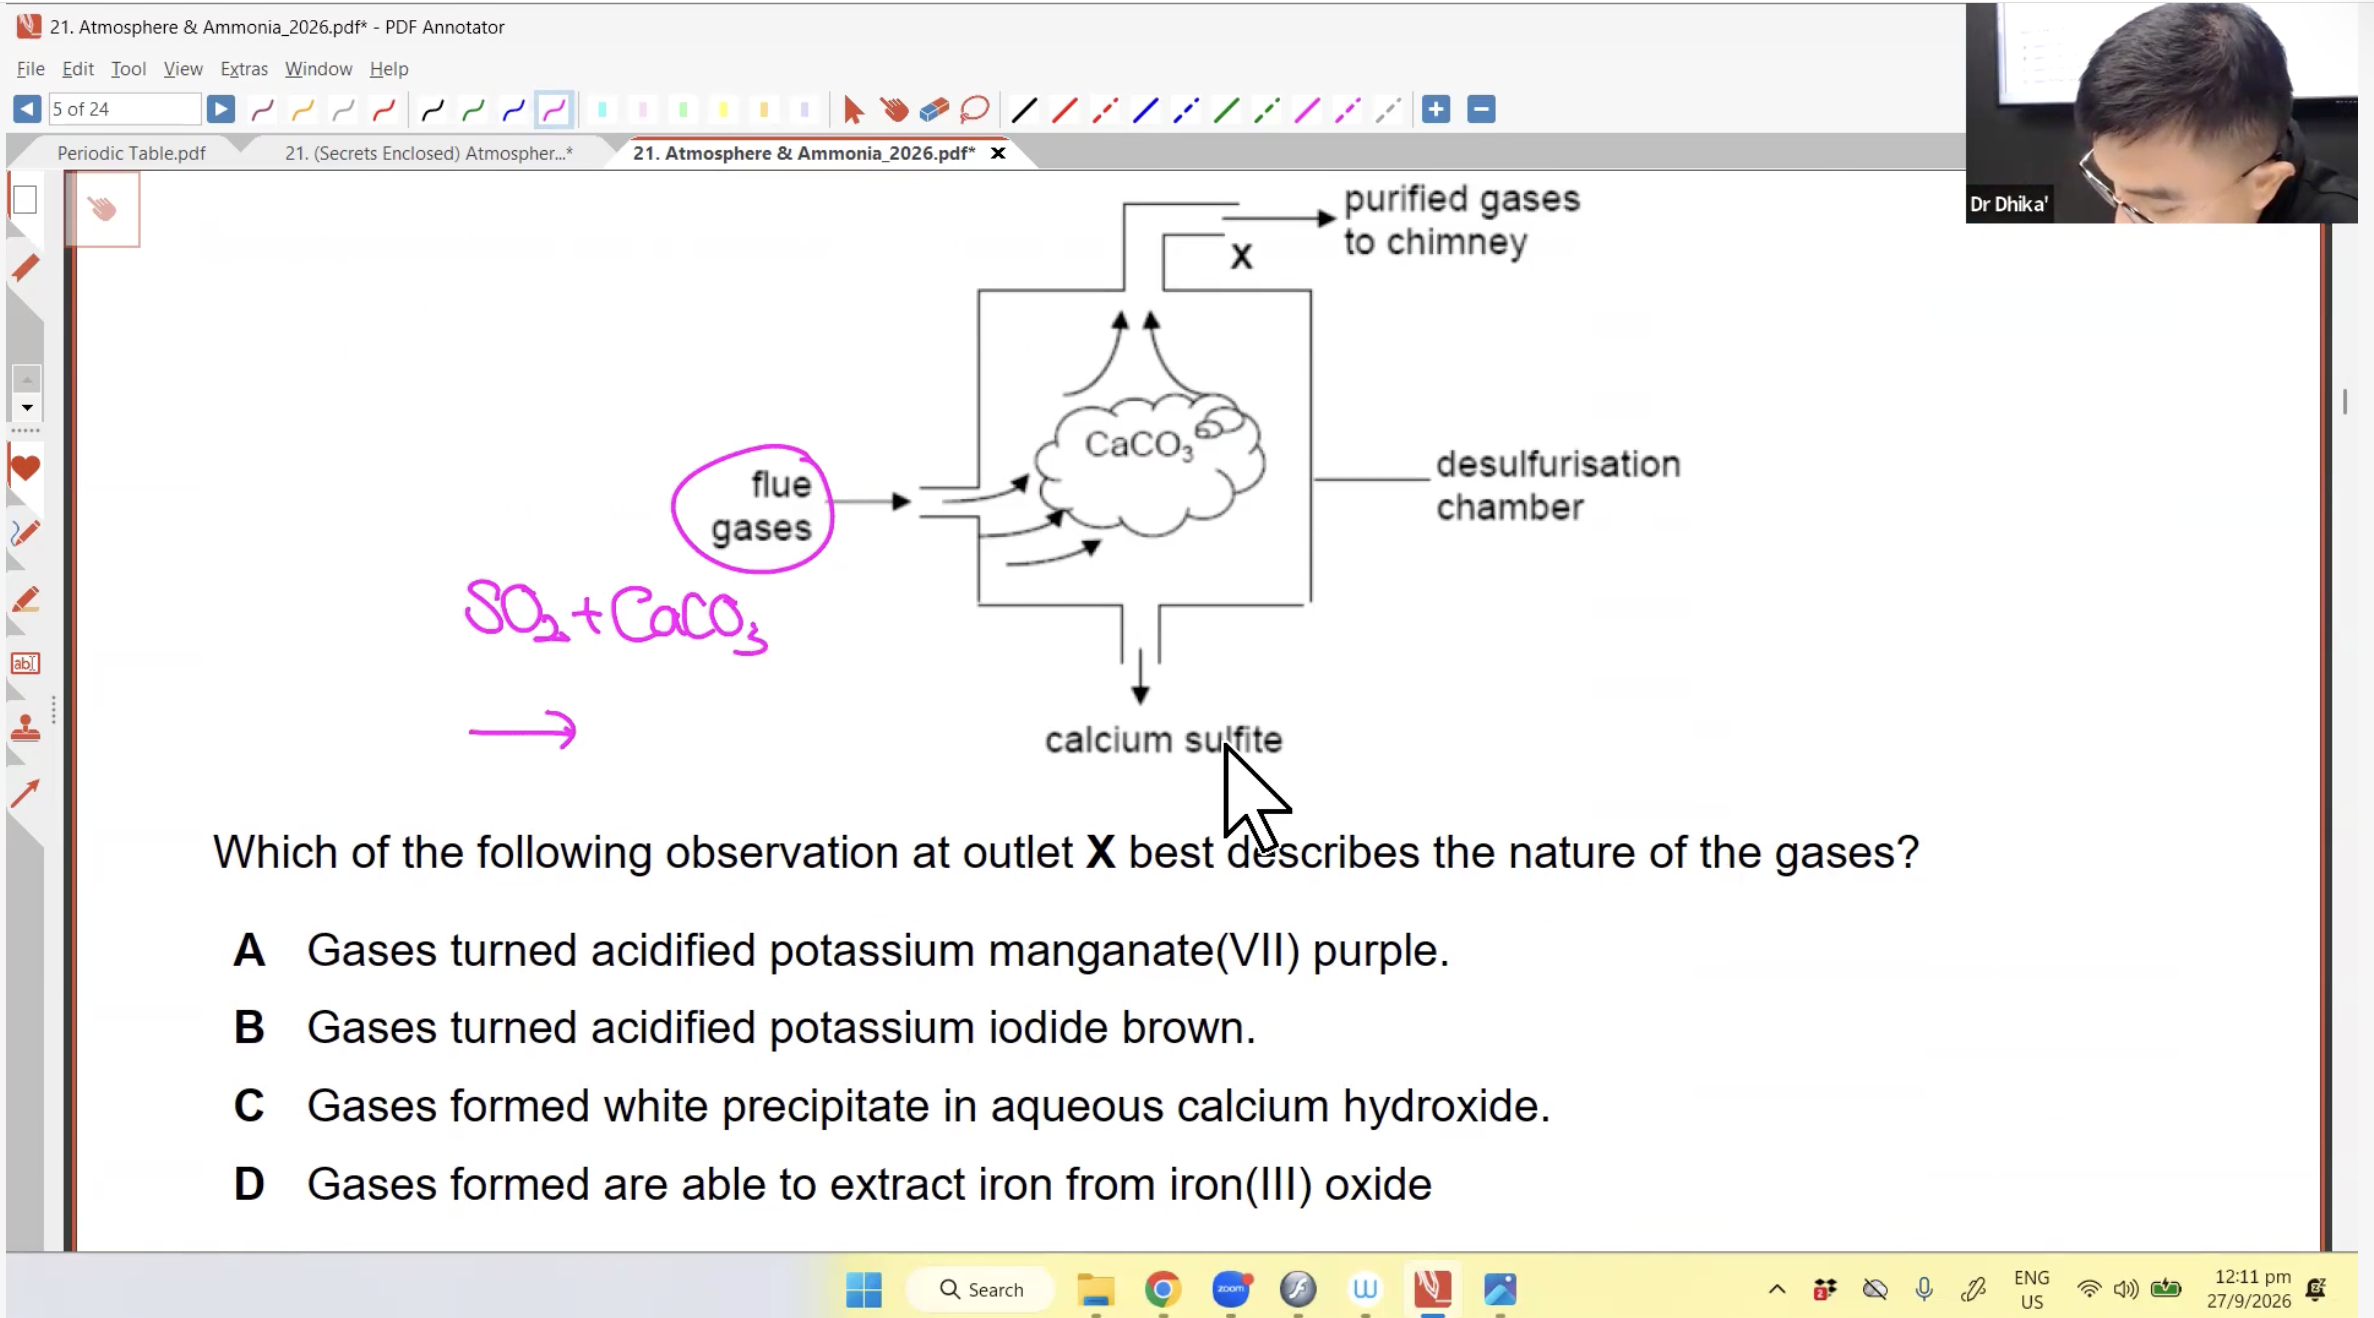Select the red pen preset

pyautogui.click(x=384, y=110)
